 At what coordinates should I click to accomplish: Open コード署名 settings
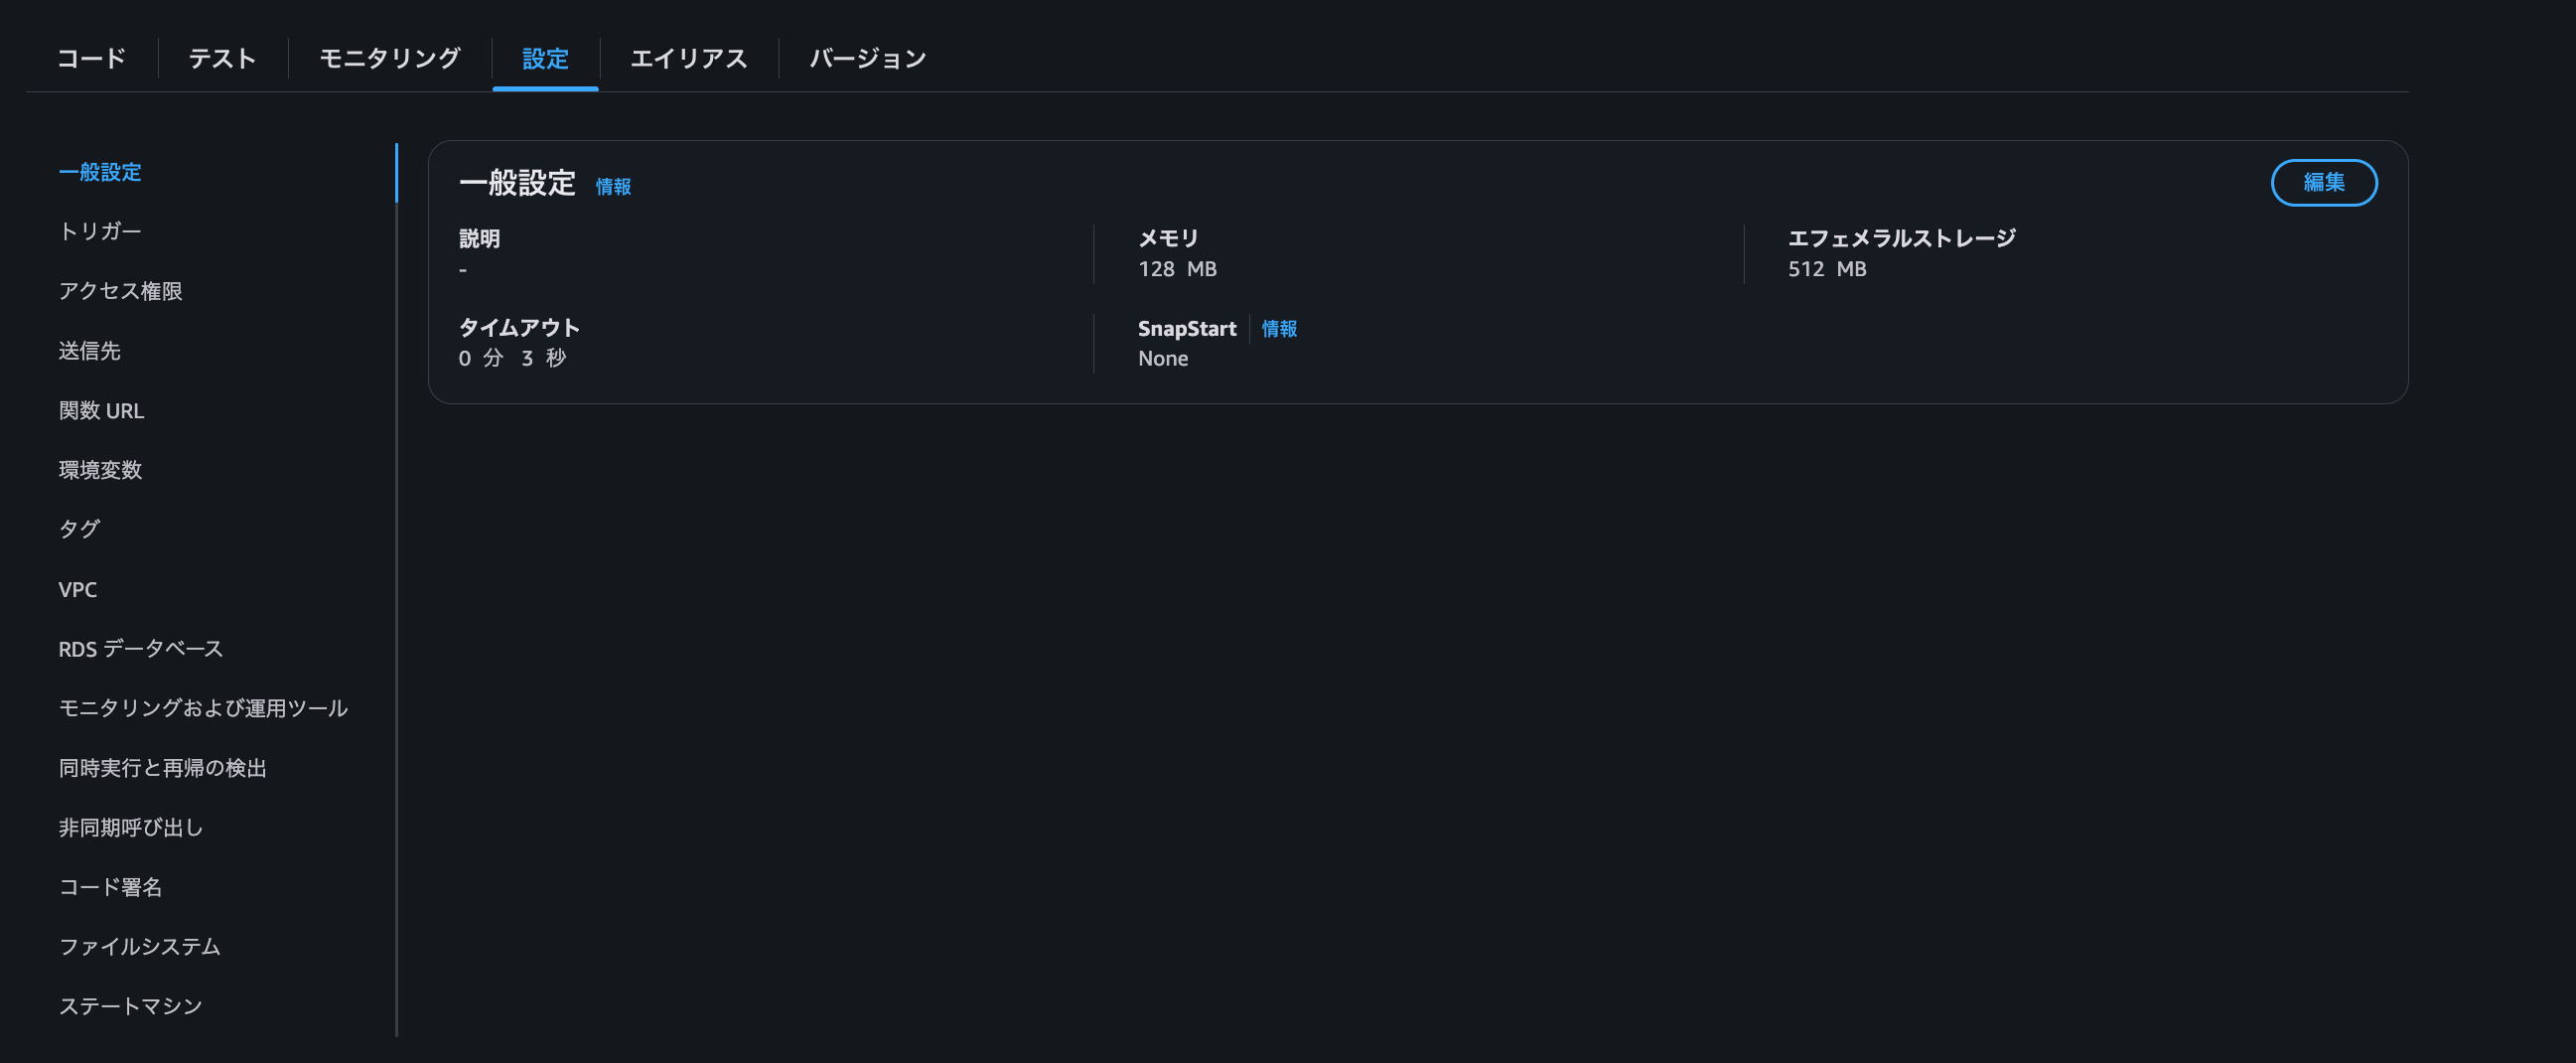(111, 887)
